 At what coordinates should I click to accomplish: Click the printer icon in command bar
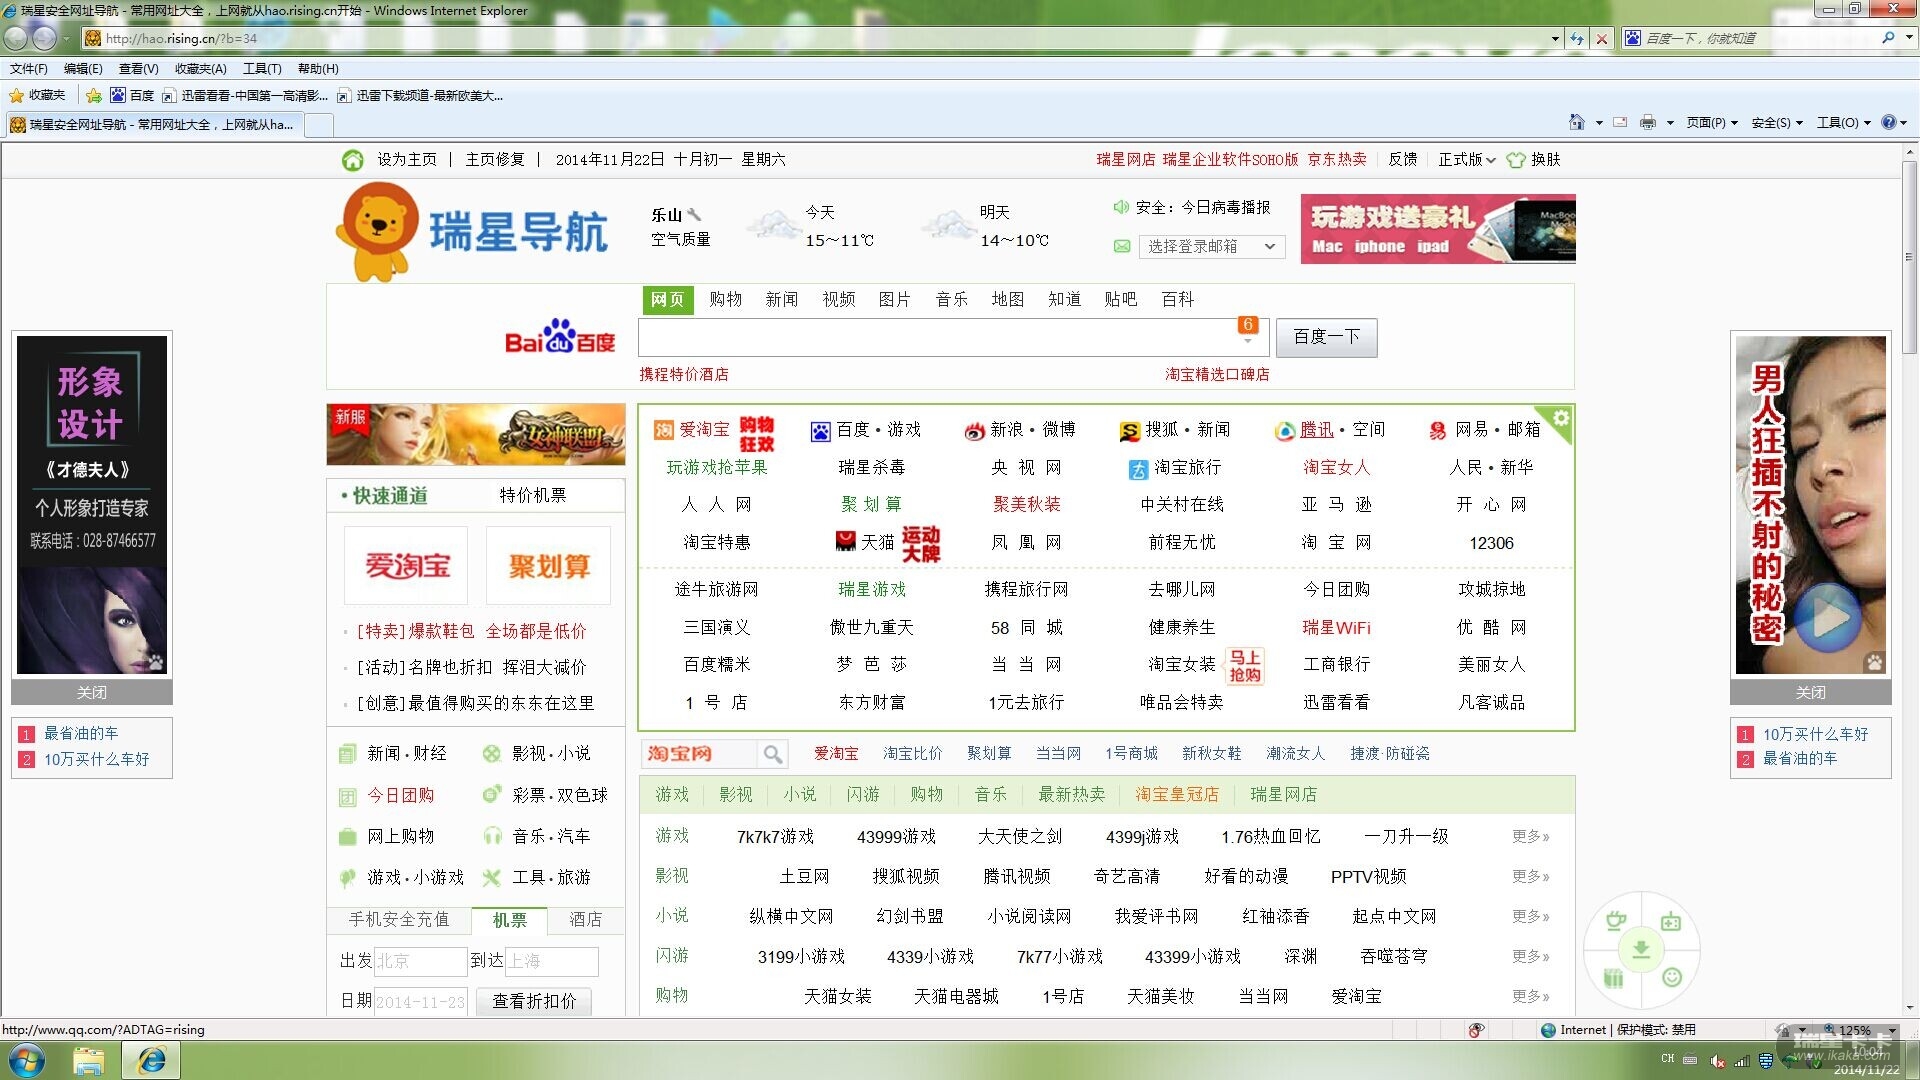(1647, 122)
